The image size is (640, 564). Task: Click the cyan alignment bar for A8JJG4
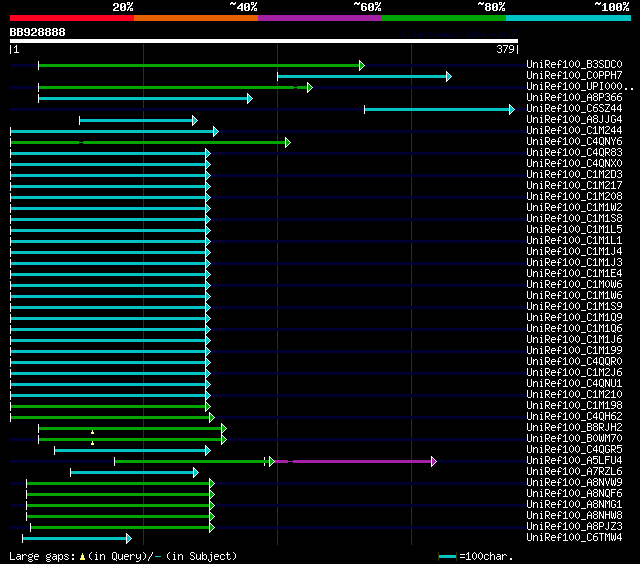[x=136, y=120]
